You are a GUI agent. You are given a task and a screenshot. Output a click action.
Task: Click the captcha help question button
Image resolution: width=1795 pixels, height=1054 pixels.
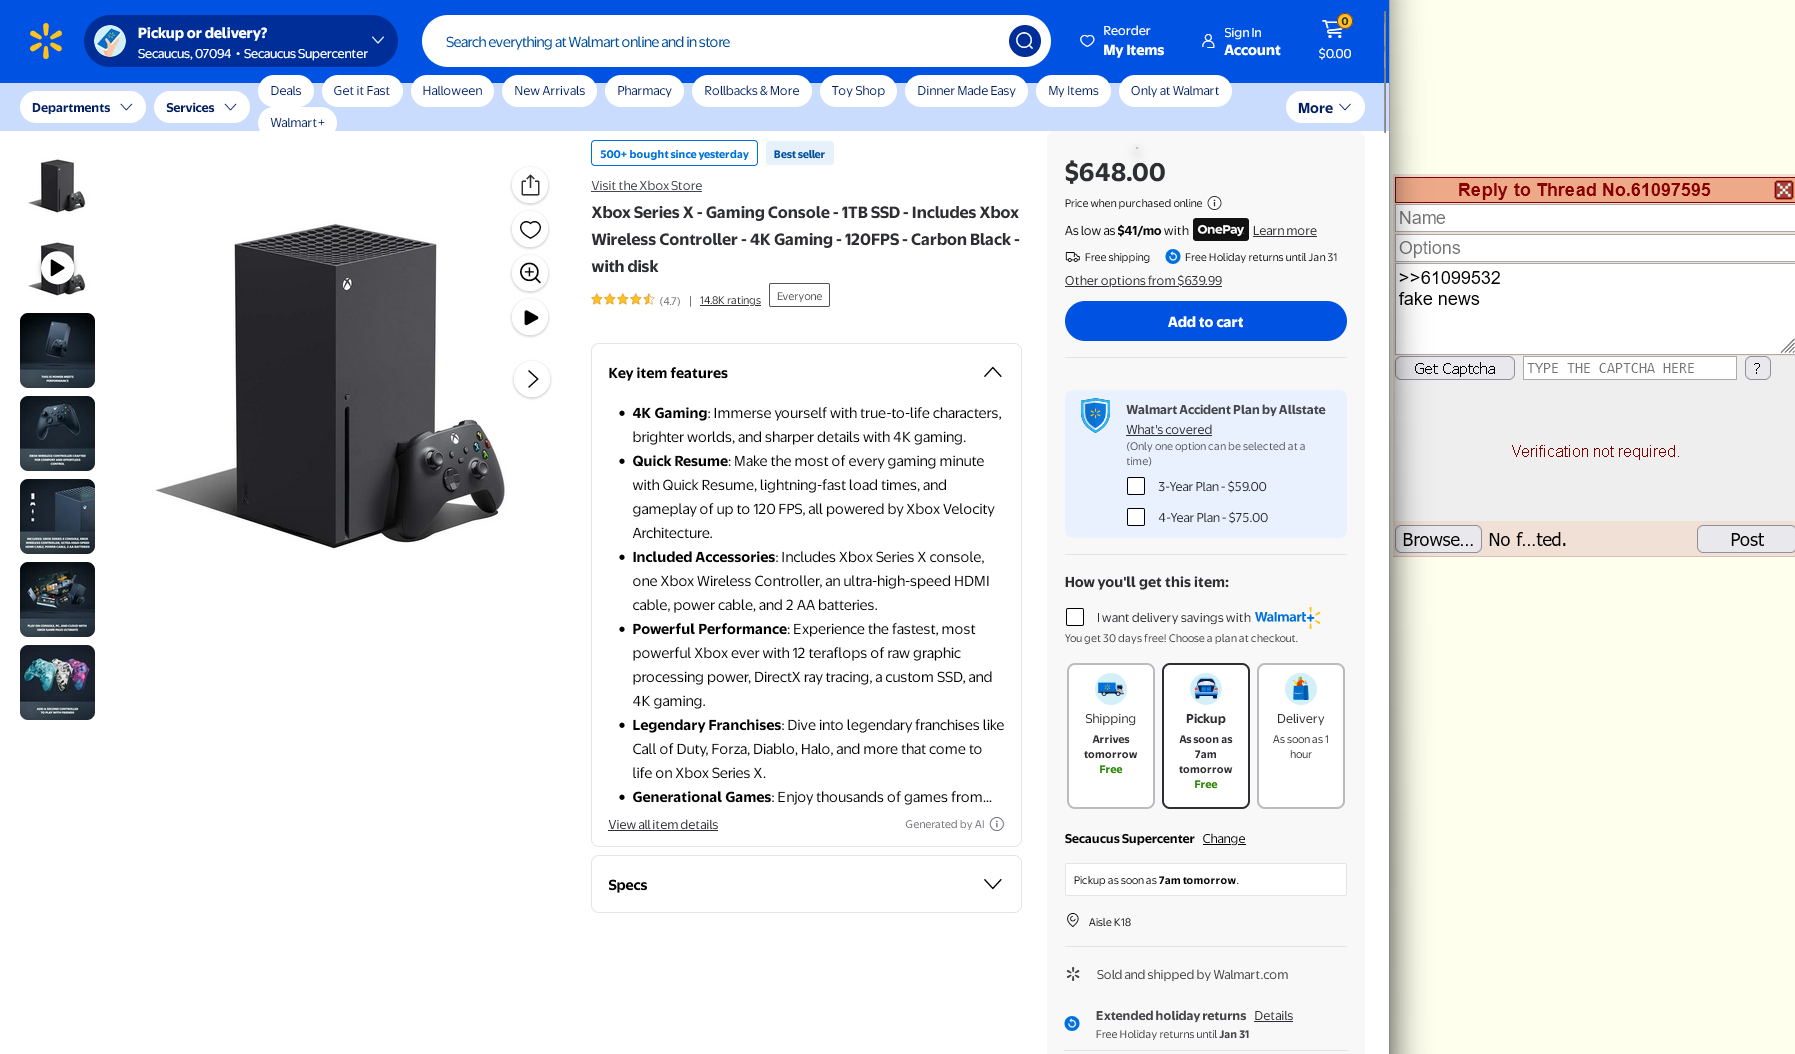pos(1757,368)
